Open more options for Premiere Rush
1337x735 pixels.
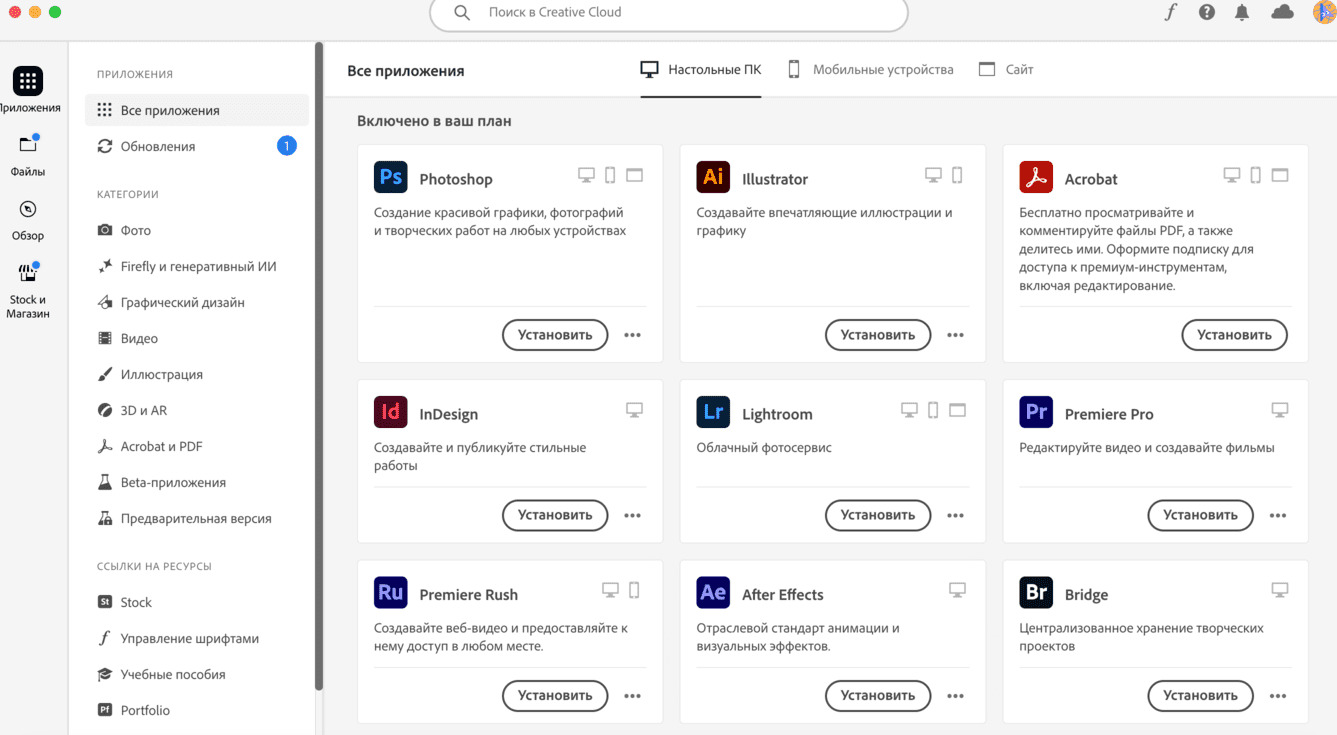[632, 695]
